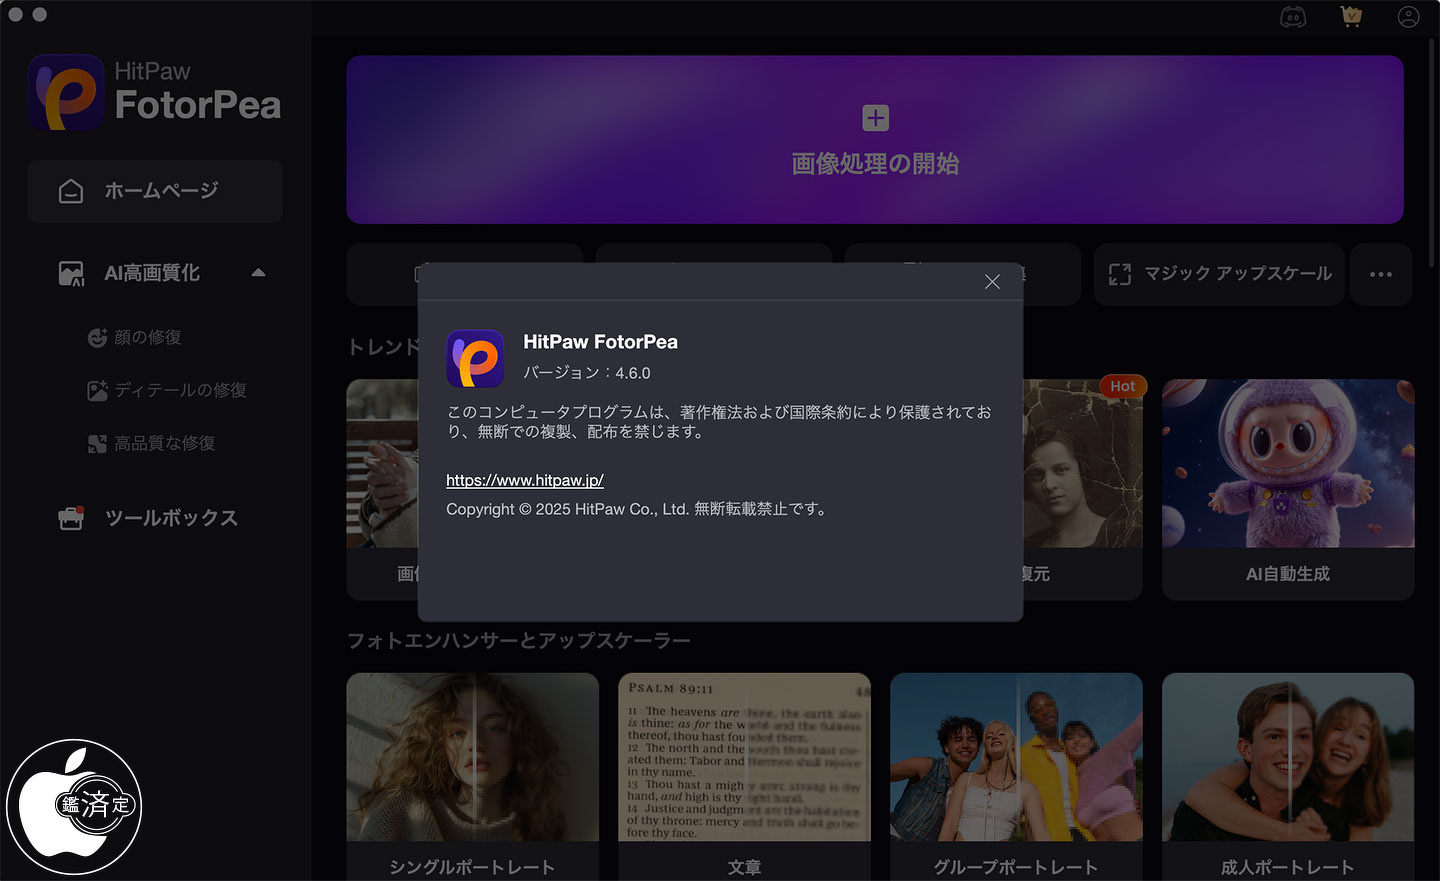The height and width of the screenshot is (881, 1440).
Task: Click the 顔の修復 face icon
Action: 97,338
